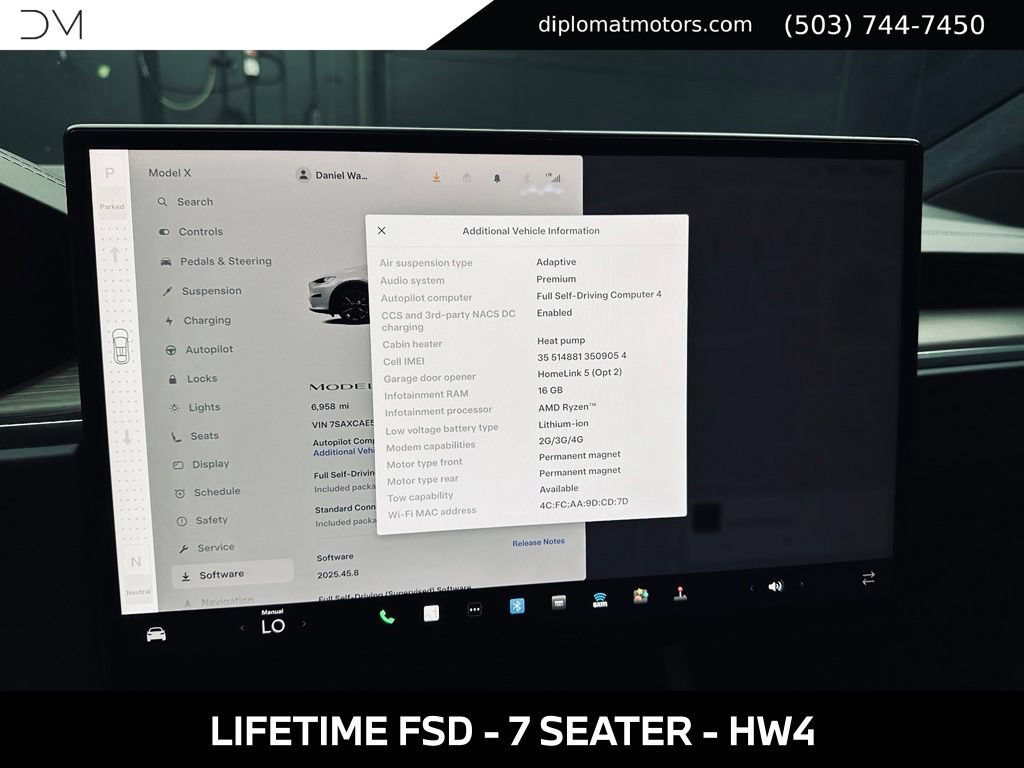Close the Additional Vehicle Information dialog
This screenshot has height=768, width=1024.
pyautogui.click(x=382, y=231)
